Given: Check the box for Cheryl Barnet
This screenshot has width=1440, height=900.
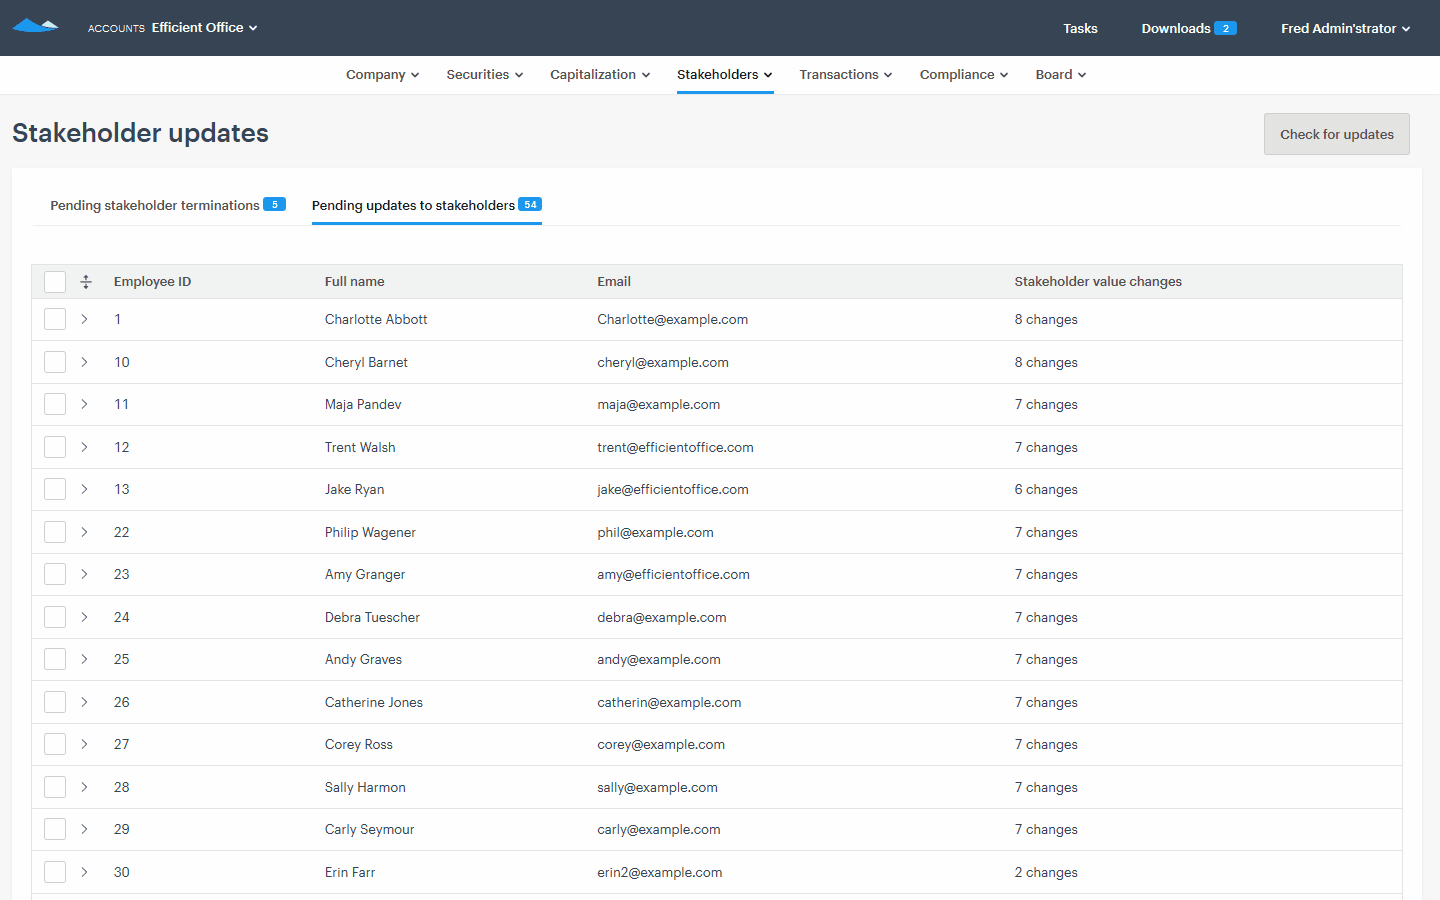Looking at the screenshot, I should [x=55, y=362].
